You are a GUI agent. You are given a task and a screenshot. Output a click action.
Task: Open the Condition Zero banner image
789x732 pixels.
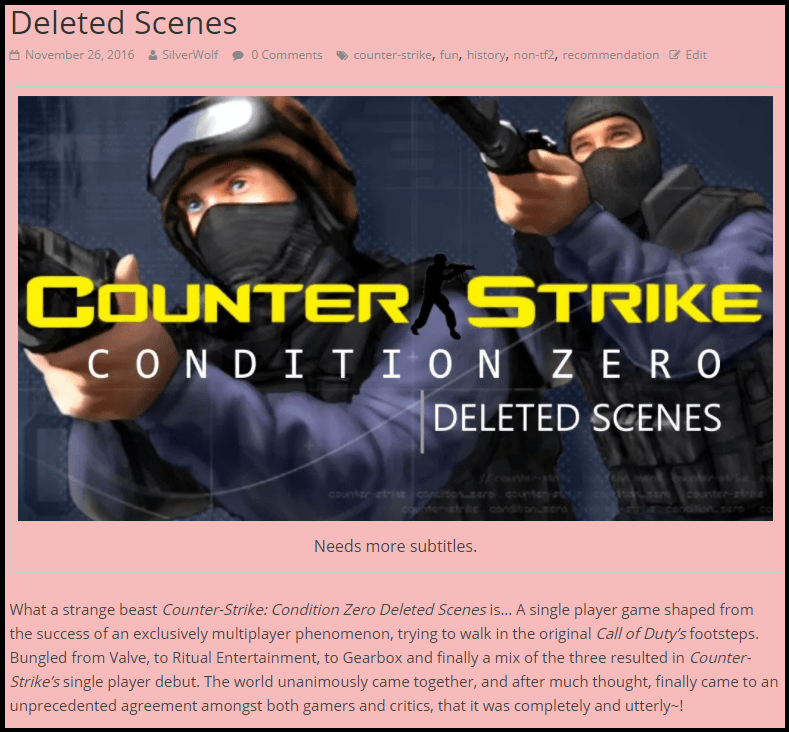[396, 308]
